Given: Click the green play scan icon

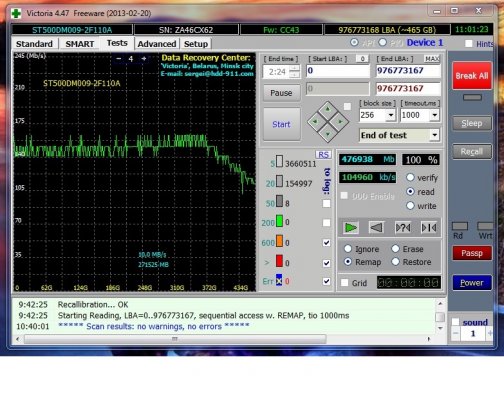Looking at the screenshot, I should coord(350,228).
